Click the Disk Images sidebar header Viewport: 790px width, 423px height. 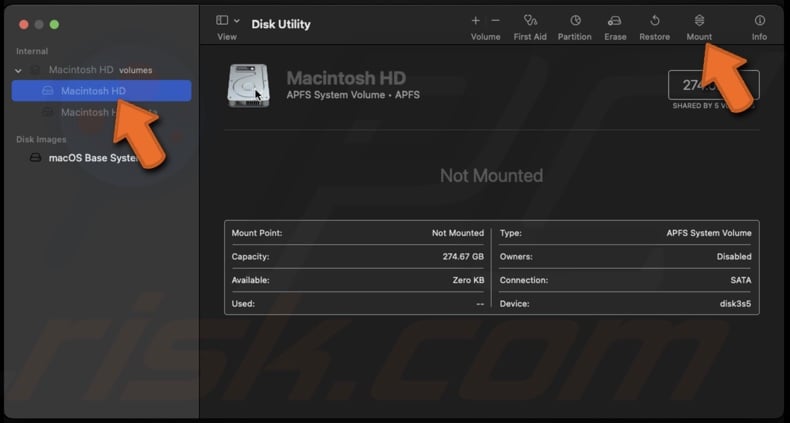(41, 139)
